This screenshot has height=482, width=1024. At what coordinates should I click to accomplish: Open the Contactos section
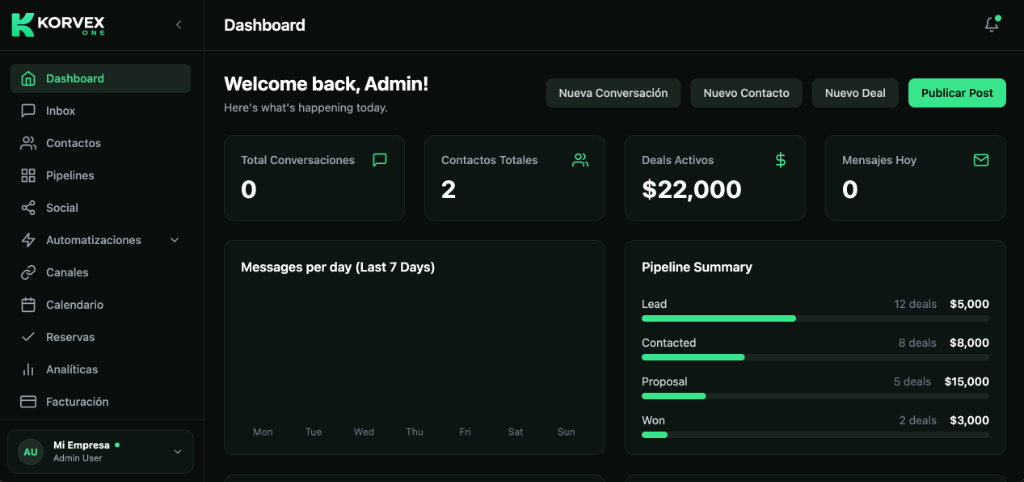click(x=101, y=143)
